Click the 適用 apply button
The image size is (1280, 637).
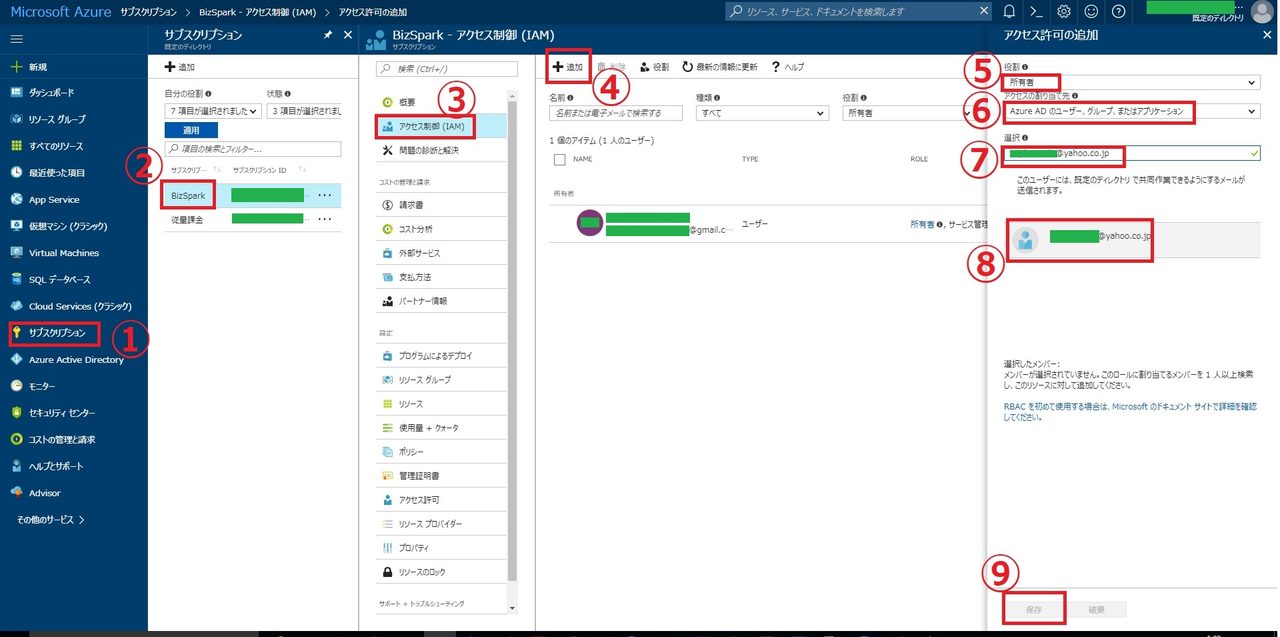[x=191, y=130]
